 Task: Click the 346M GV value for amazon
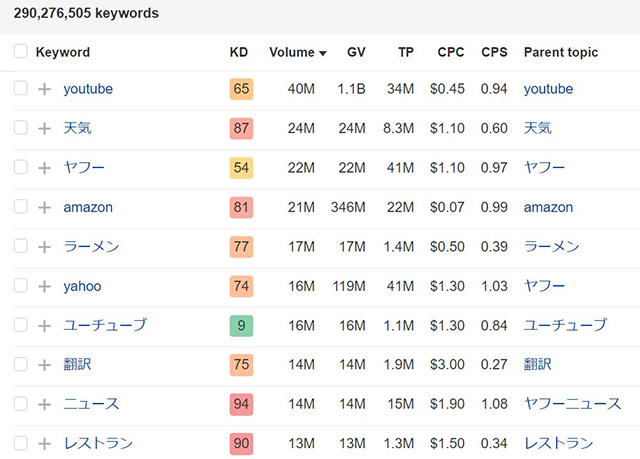pos(348,207)
